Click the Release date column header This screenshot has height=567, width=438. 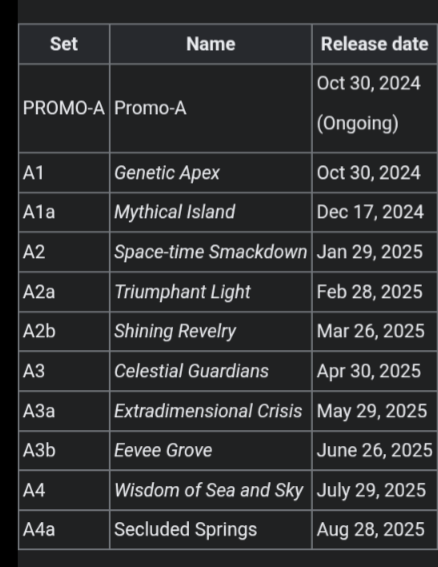click(375, 44)
